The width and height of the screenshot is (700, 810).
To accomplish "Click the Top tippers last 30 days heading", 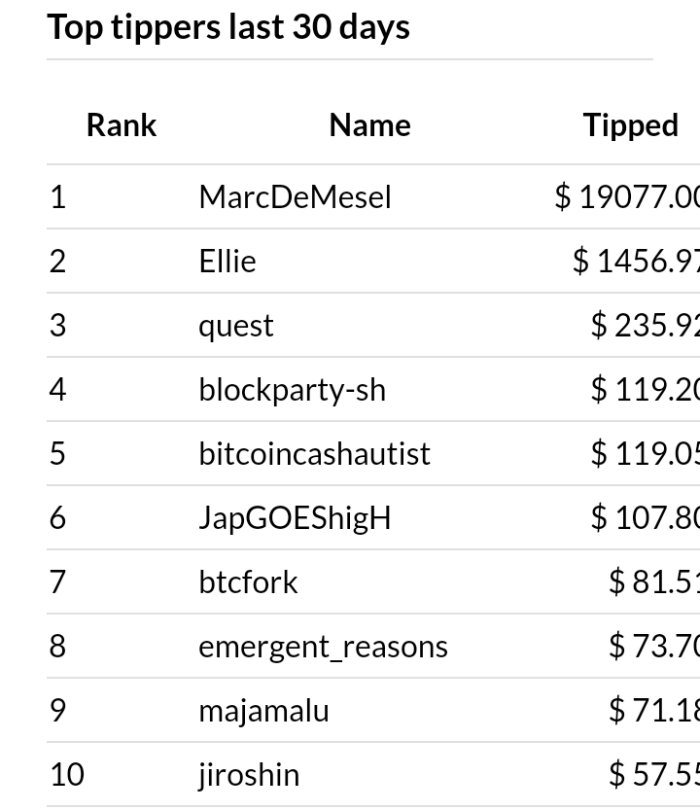I will (228, 27).
